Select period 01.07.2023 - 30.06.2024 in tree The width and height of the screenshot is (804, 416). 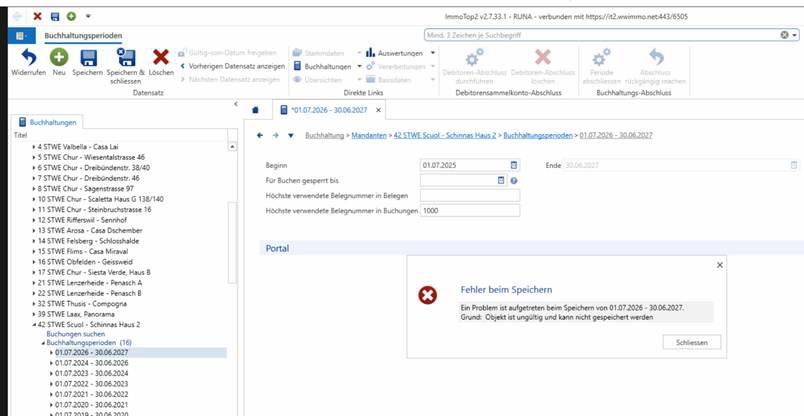point(92,373)
